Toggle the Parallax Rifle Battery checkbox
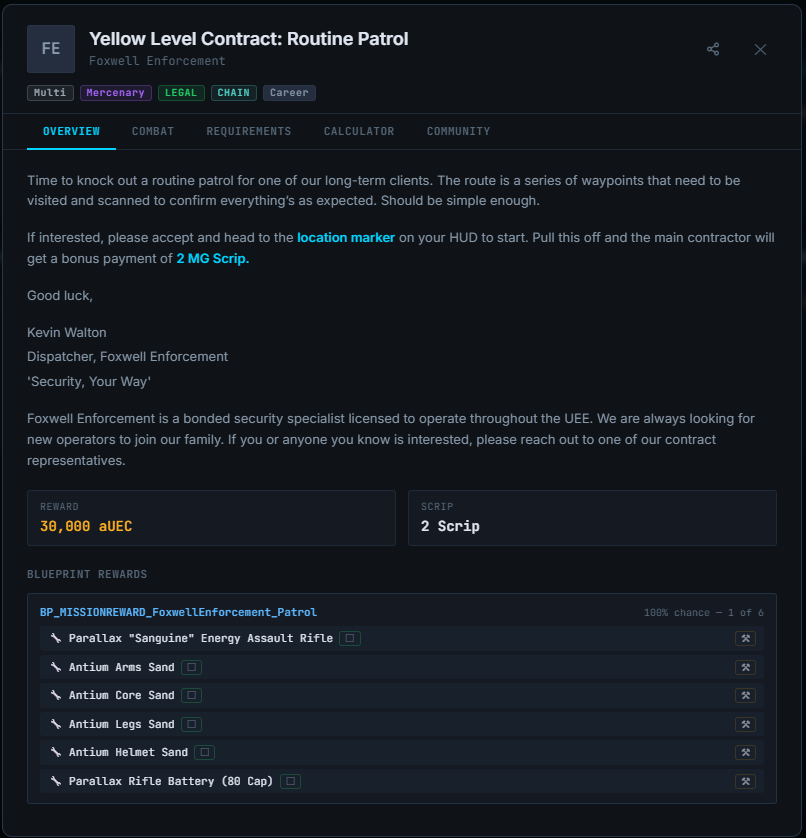The image size is (806, 838). pos(290,781)
